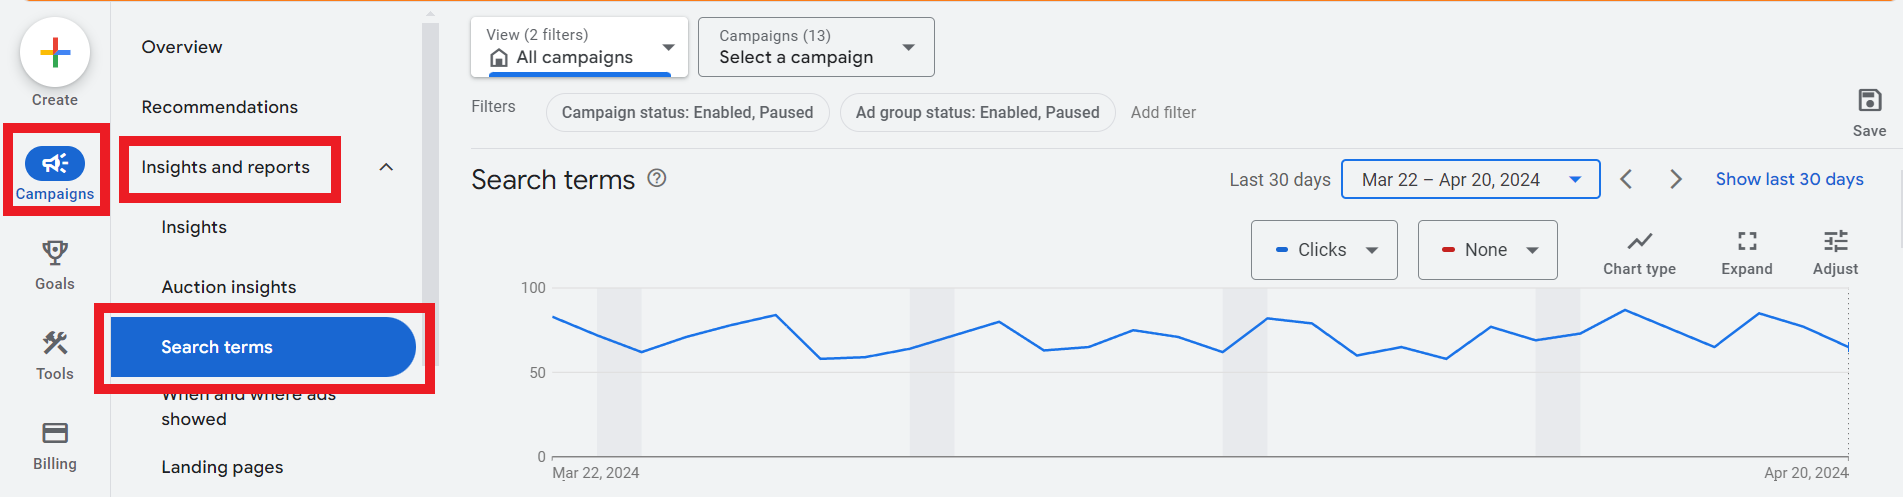
Task: Click the Save report icon
Action: pyautogui.click(x=1869, y=101)
